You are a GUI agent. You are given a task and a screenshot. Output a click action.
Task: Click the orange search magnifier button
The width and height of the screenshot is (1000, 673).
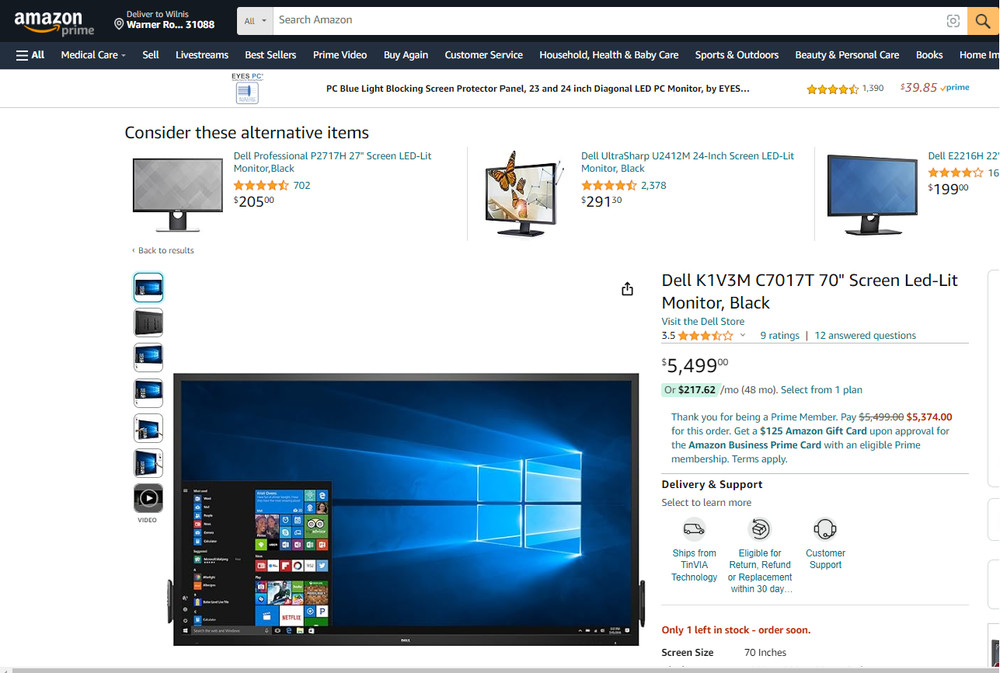pos(983,20)
